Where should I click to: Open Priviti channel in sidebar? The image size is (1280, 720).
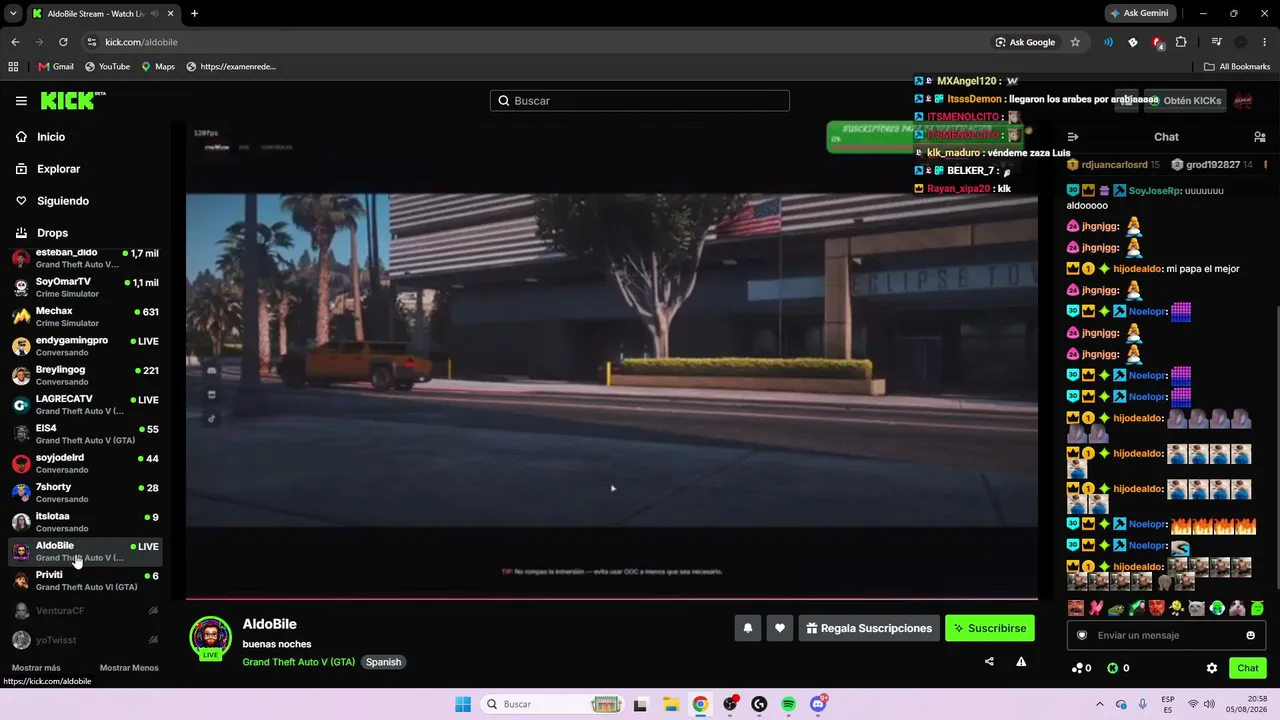pos(85,581)
